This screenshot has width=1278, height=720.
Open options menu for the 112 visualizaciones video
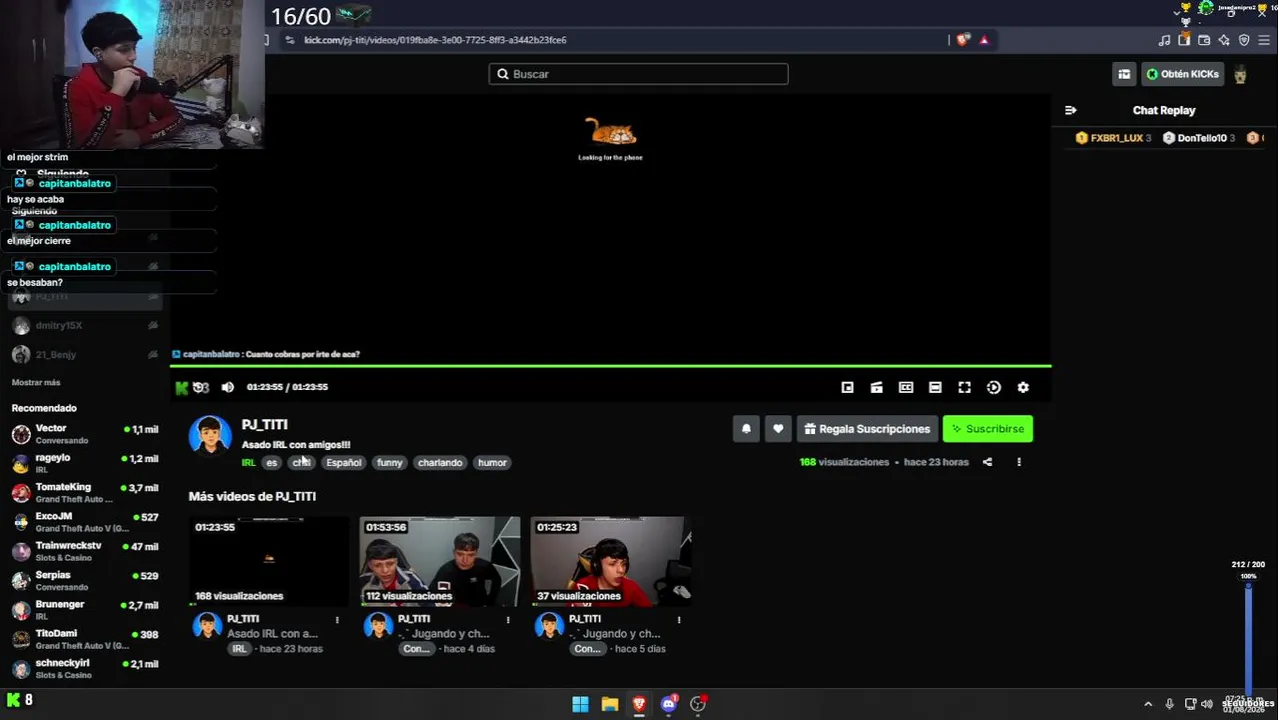[508, 620]
